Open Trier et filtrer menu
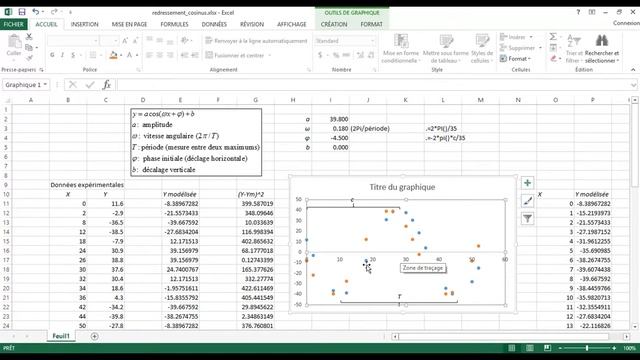Image resolution: width=640 pixels, height=360 pixels. [573, 49]
